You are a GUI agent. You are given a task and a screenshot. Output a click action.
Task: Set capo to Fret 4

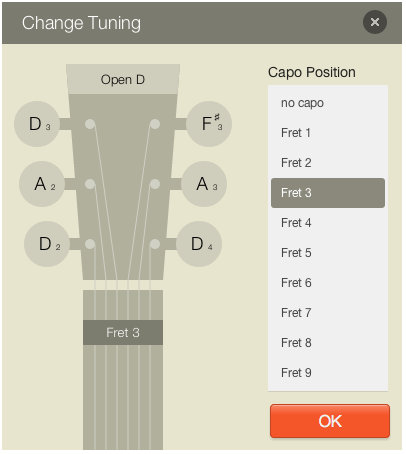328,223
